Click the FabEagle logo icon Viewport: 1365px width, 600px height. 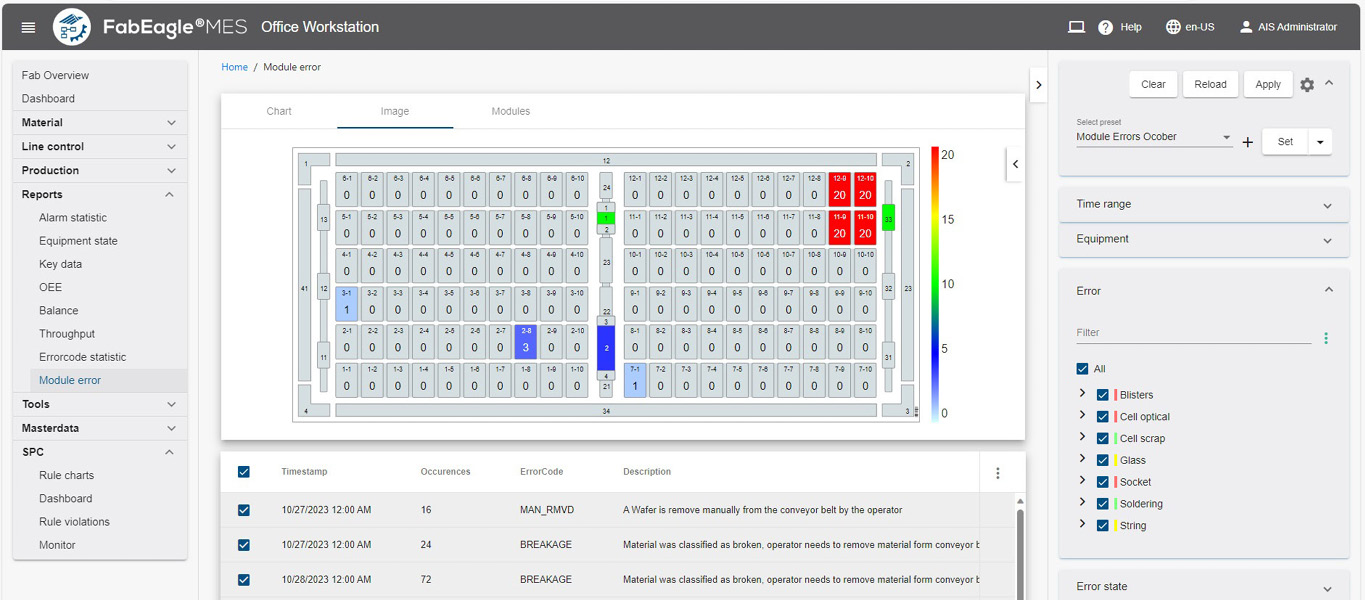72,27
